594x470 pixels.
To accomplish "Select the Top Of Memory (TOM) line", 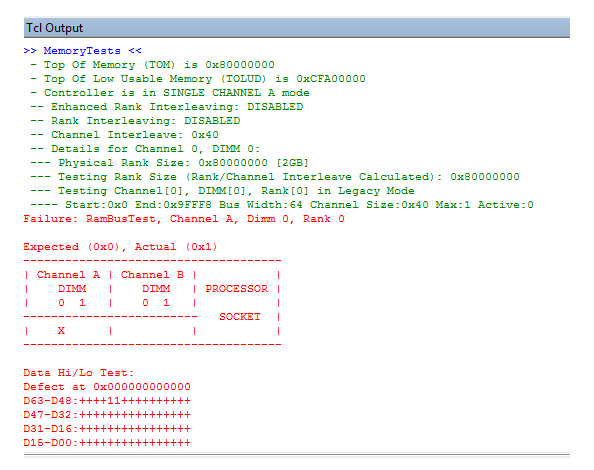I will coord(153,65).
